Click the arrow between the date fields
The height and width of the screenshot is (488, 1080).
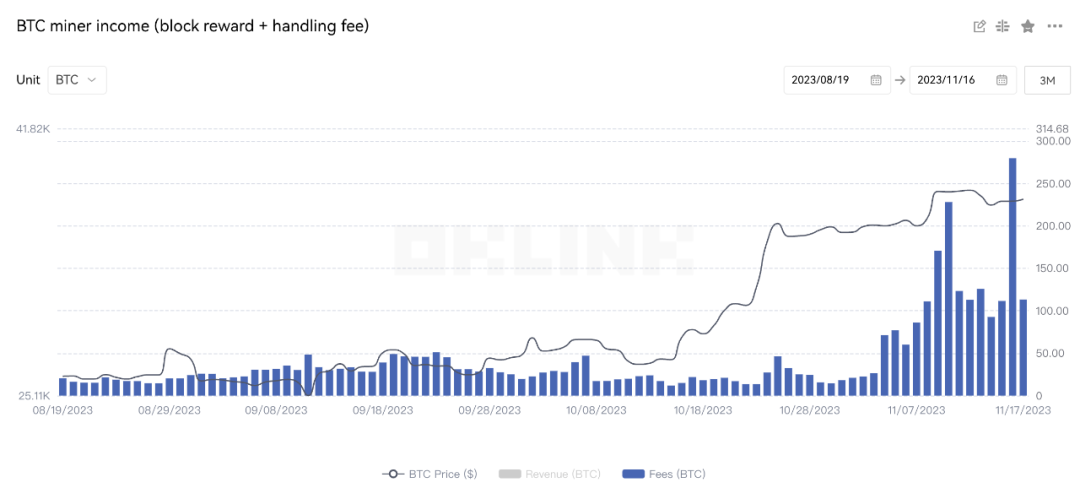(900, 80)
